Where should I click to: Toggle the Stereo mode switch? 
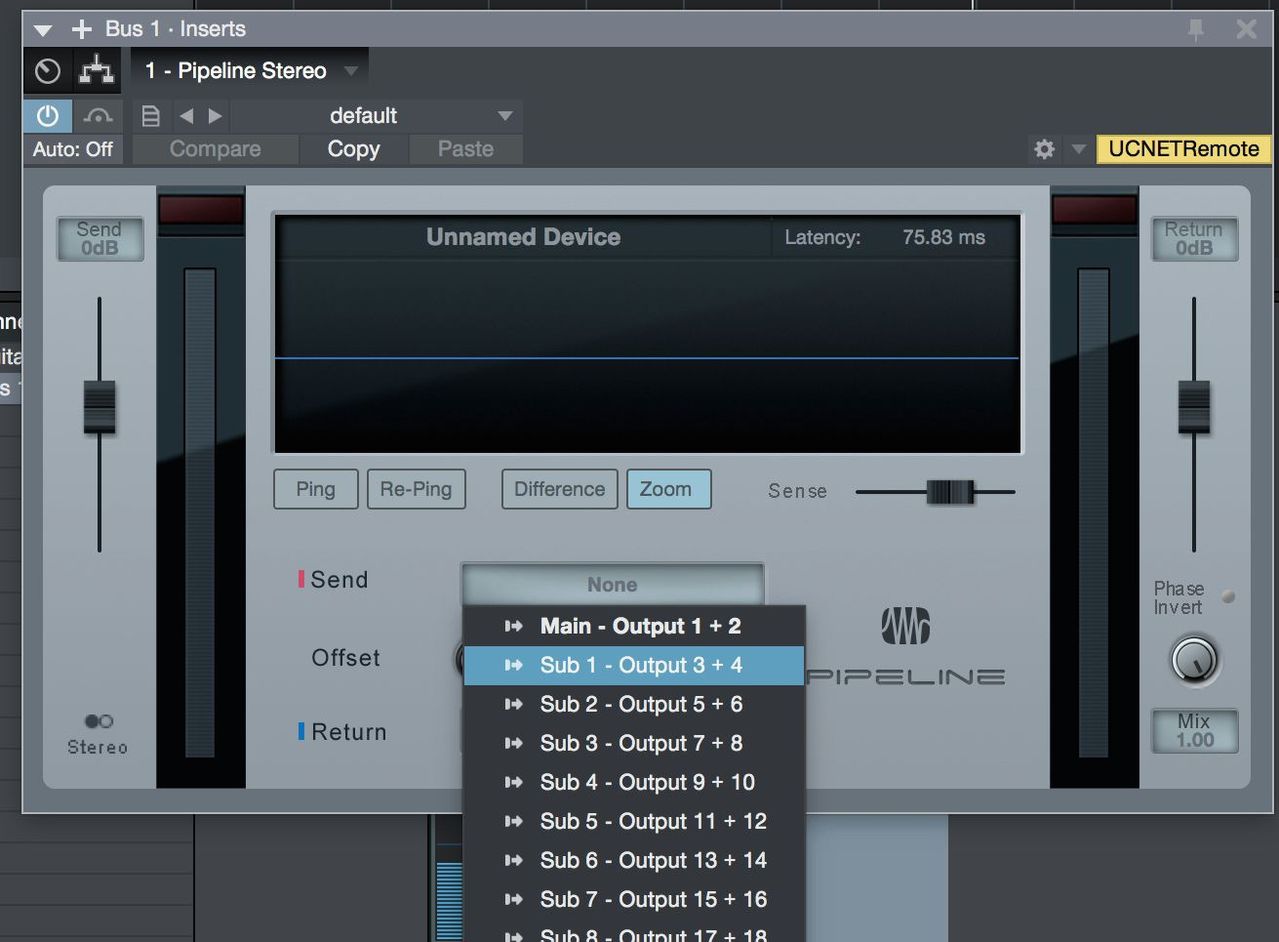[98, 721]
